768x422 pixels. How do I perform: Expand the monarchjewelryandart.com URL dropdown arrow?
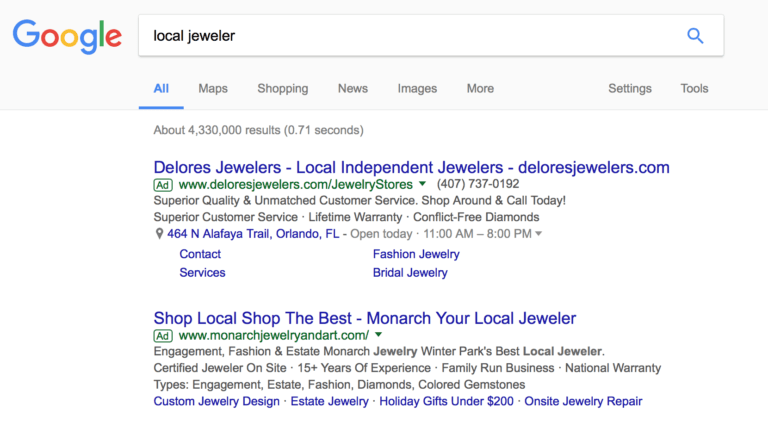pyautogui.click(x=378, y=335)
